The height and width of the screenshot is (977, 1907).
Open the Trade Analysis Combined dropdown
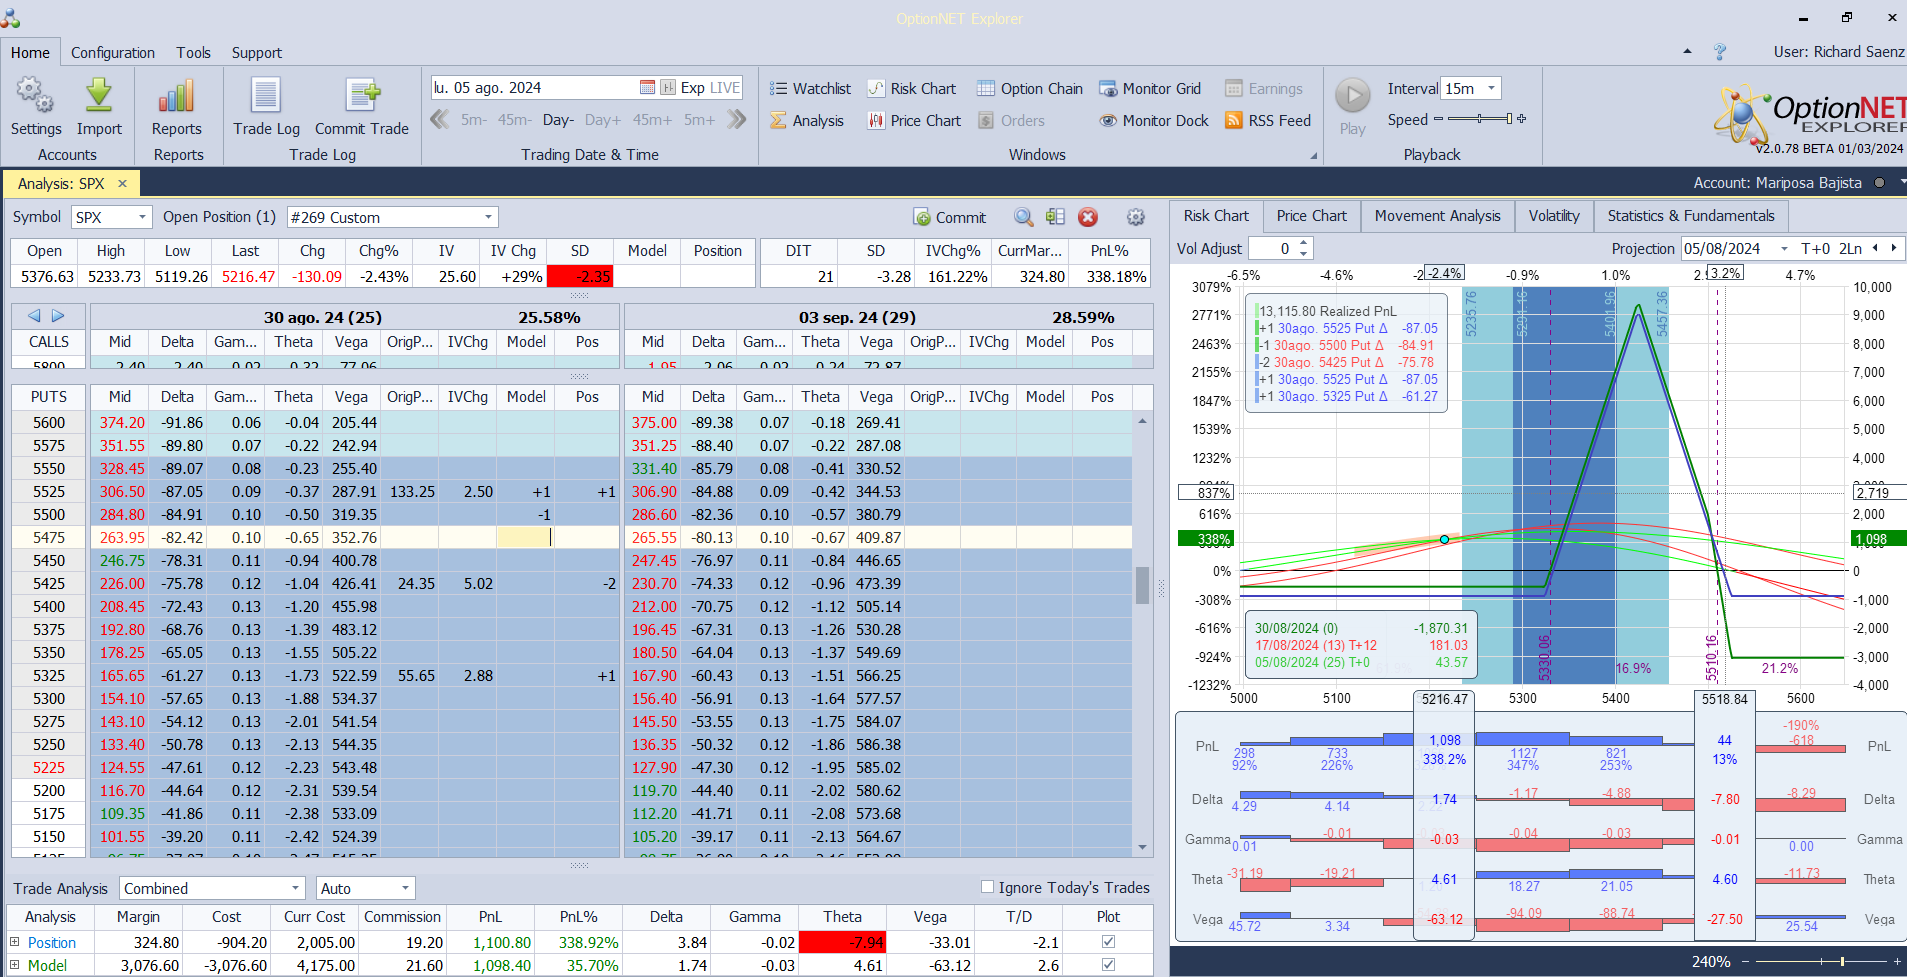click(296, 888)
